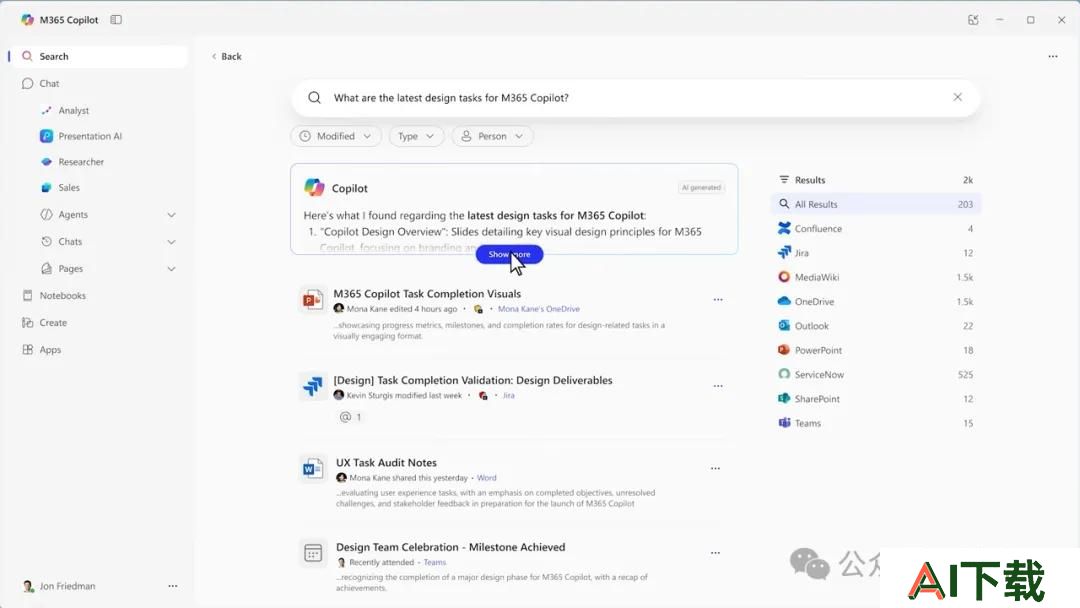This screenshot has width=1080, height=608.
Task: Click the Jira icon of Design Deliverables result
Action: click(x=313, y=386)
